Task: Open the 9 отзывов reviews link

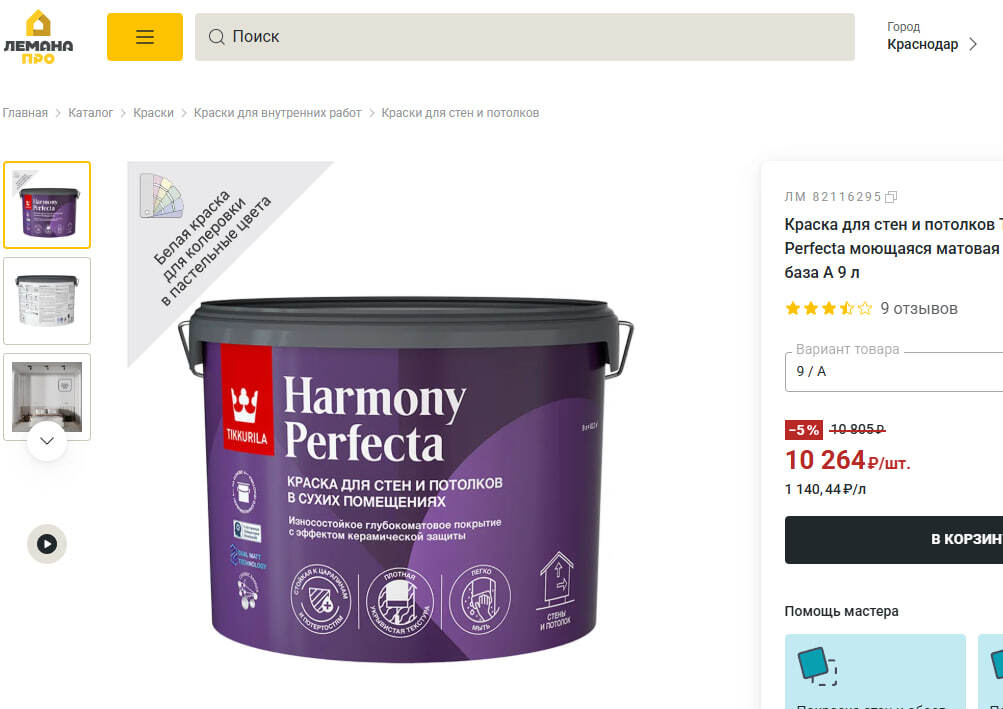Action: (919, 308)
